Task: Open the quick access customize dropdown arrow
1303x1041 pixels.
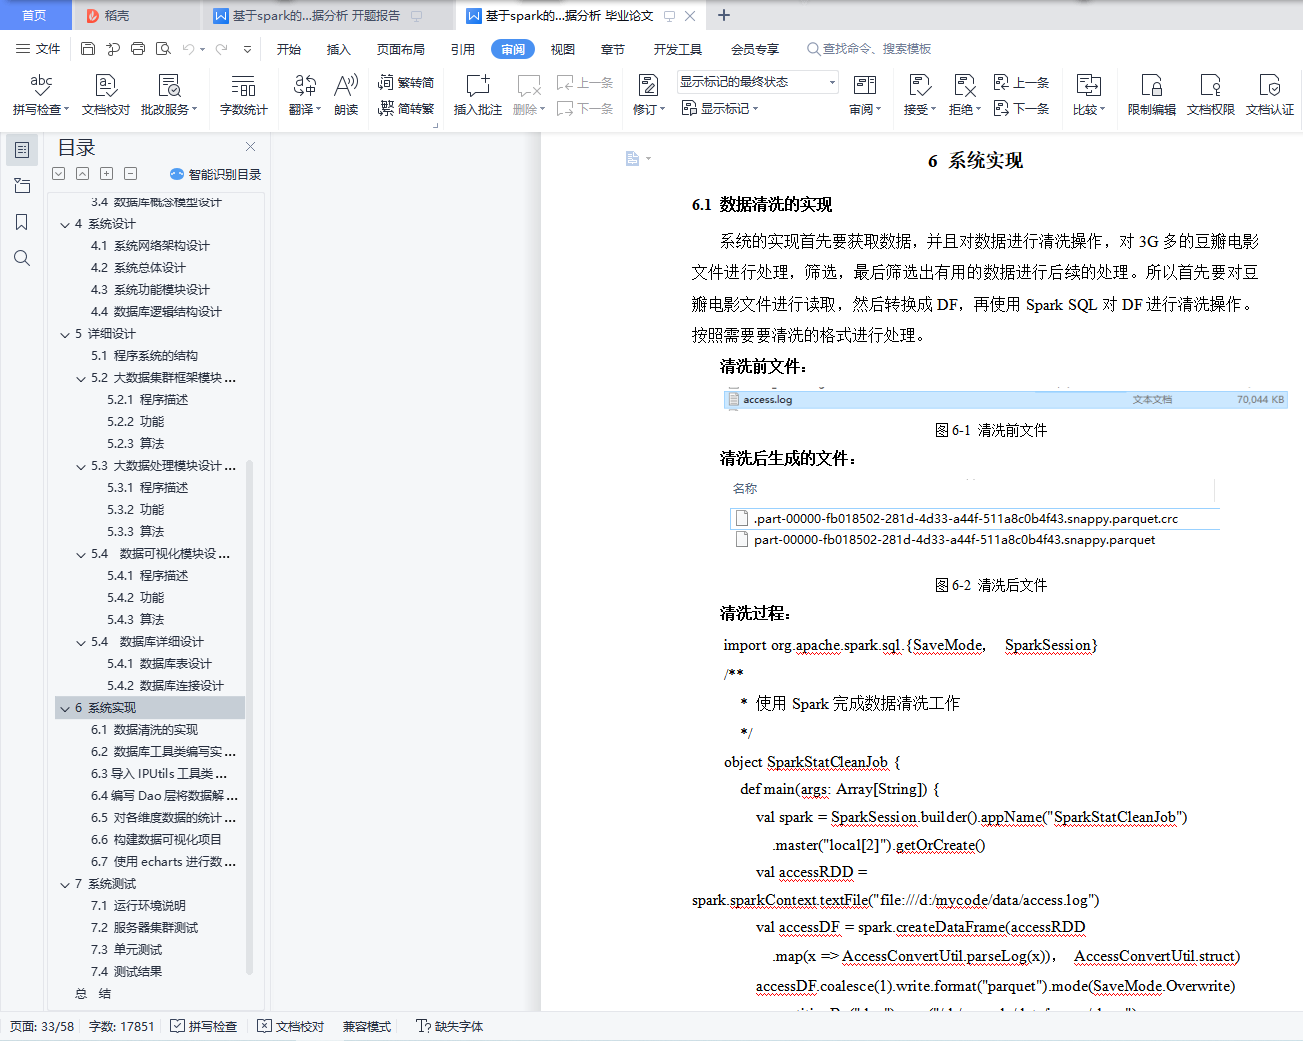Action: coord(247,48)
